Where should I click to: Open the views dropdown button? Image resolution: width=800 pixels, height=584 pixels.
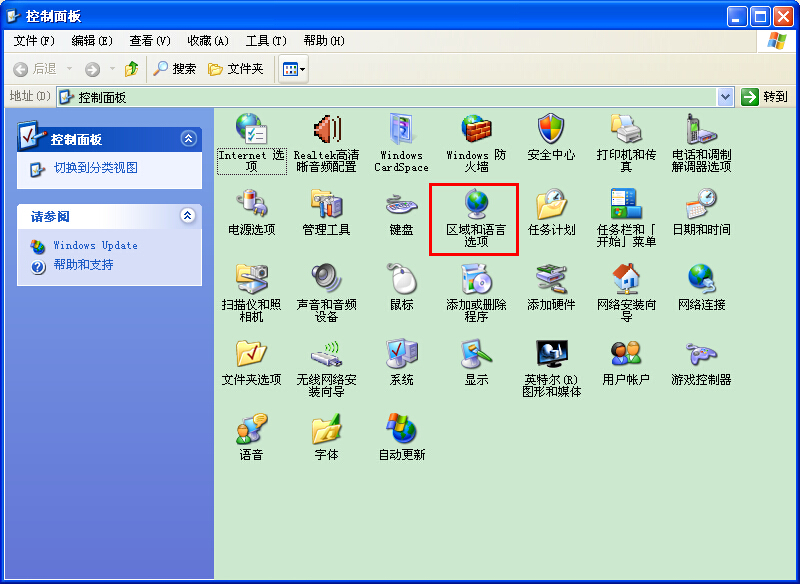coord(293,69)
